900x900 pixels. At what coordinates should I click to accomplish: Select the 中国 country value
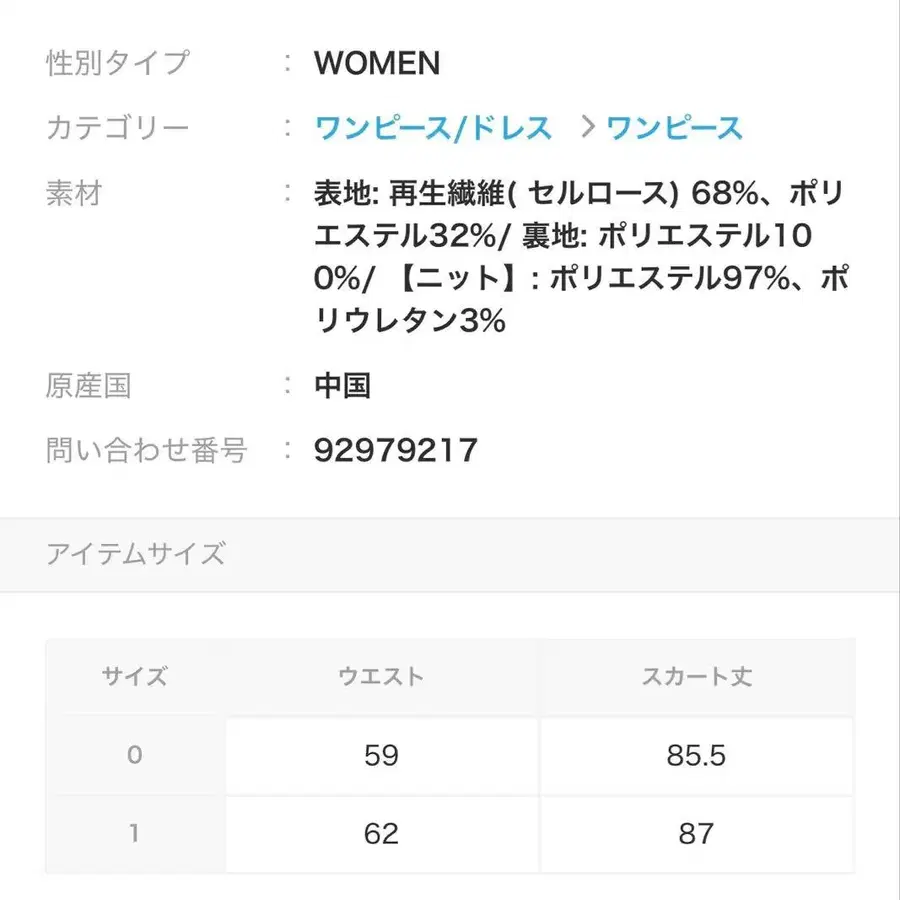coord(343,385)
